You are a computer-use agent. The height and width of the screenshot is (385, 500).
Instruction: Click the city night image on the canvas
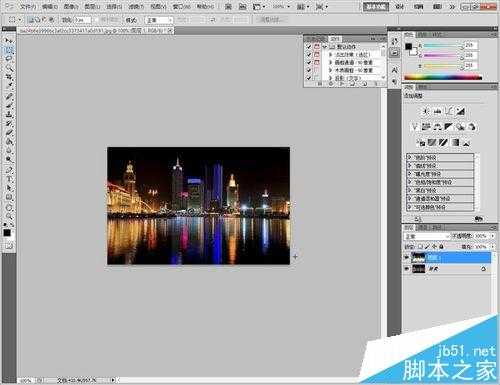coord(198,206)
